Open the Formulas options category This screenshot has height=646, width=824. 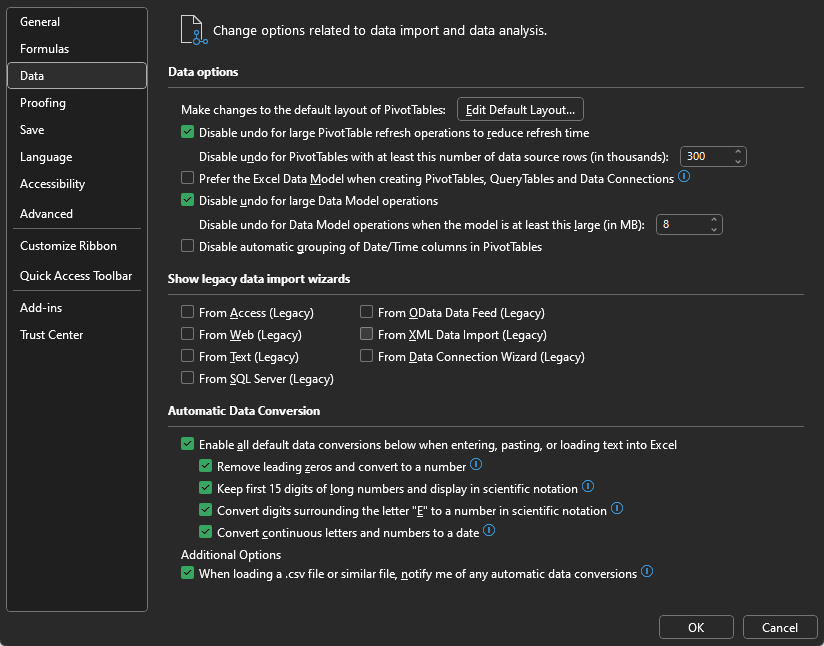[x=77, y=49]
